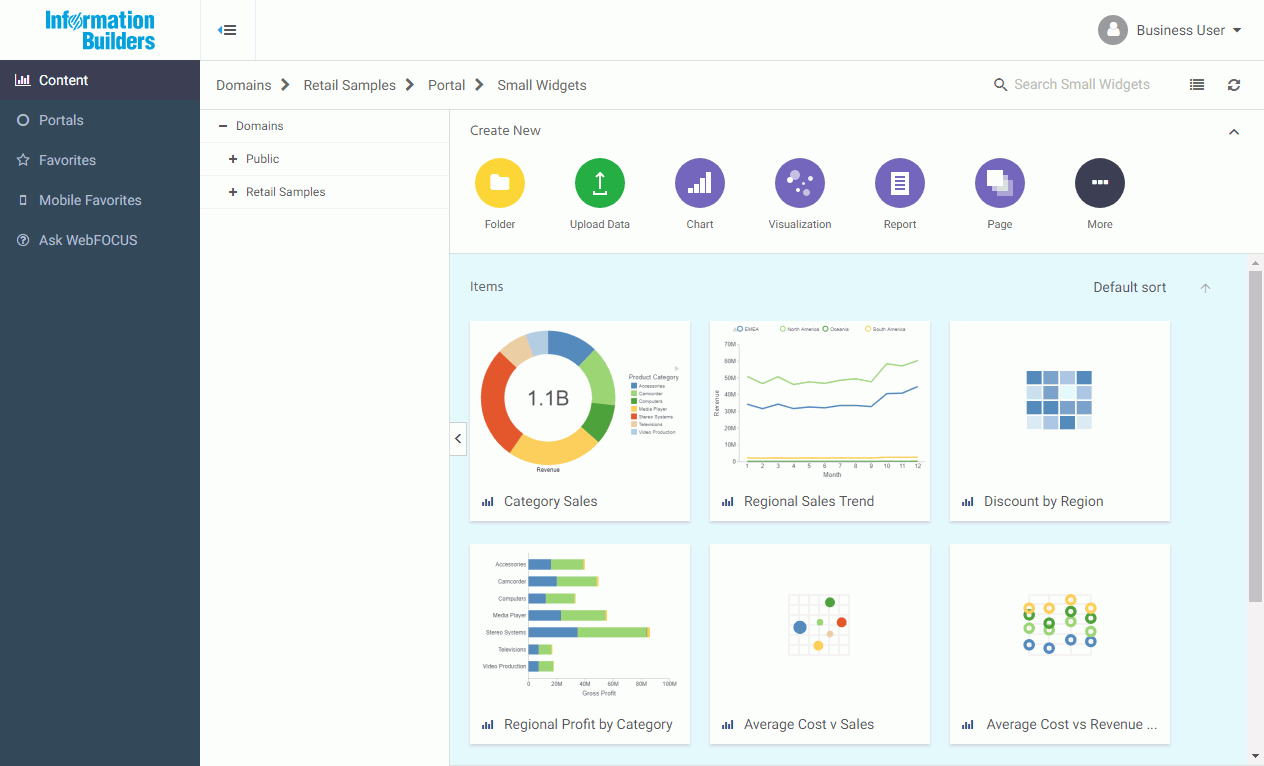Click the Search Small Widgets field

pos(1082,85)
